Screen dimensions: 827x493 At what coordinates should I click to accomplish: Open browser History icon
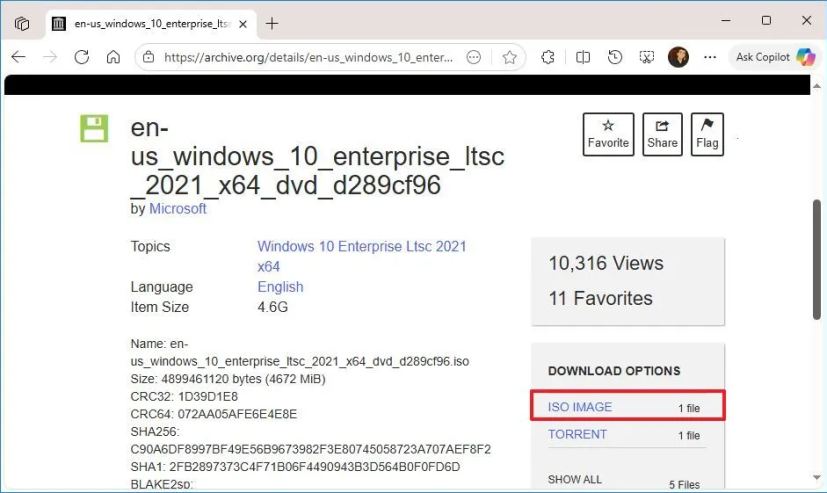615,57
